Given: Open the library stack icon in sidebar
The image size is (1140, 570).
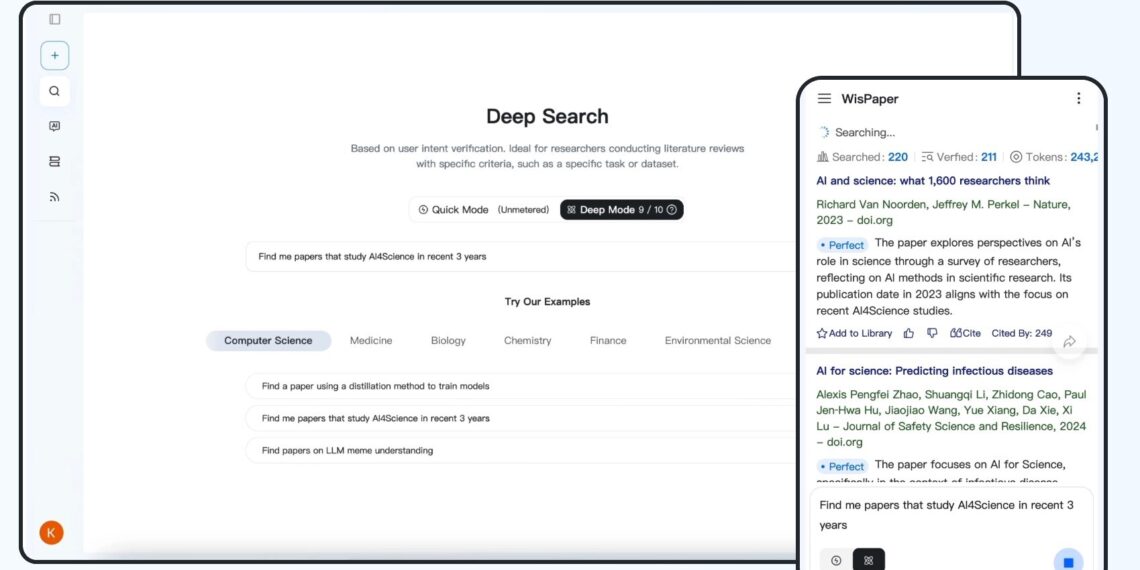Looking at the screenshot, I should tap(55, 161).
